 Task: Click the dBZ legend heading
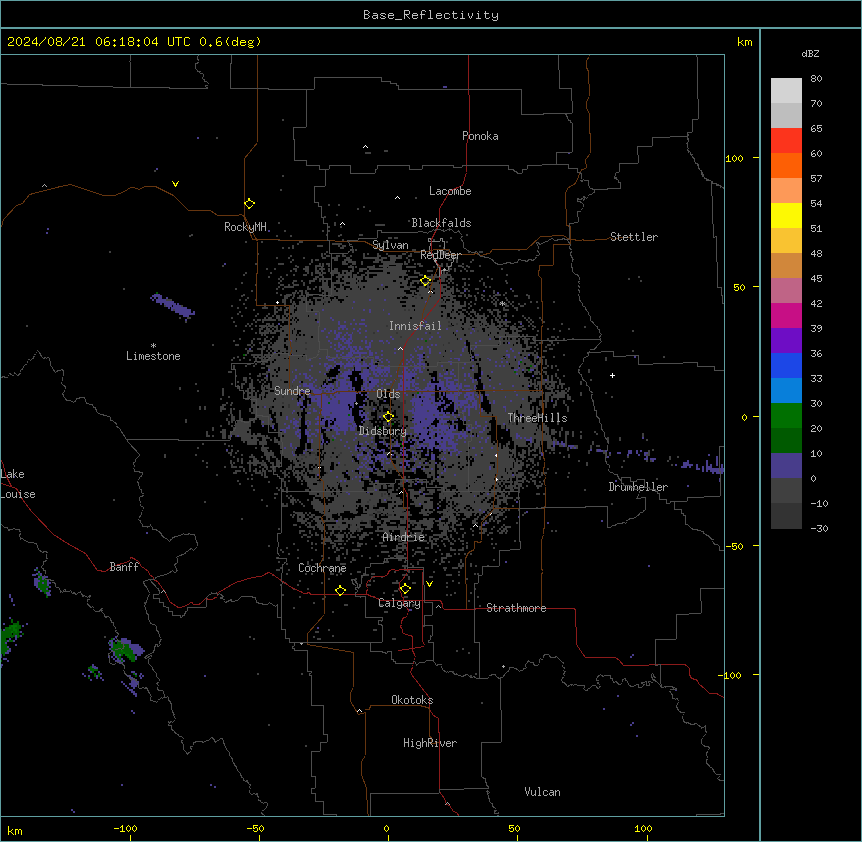coord(810,54)
